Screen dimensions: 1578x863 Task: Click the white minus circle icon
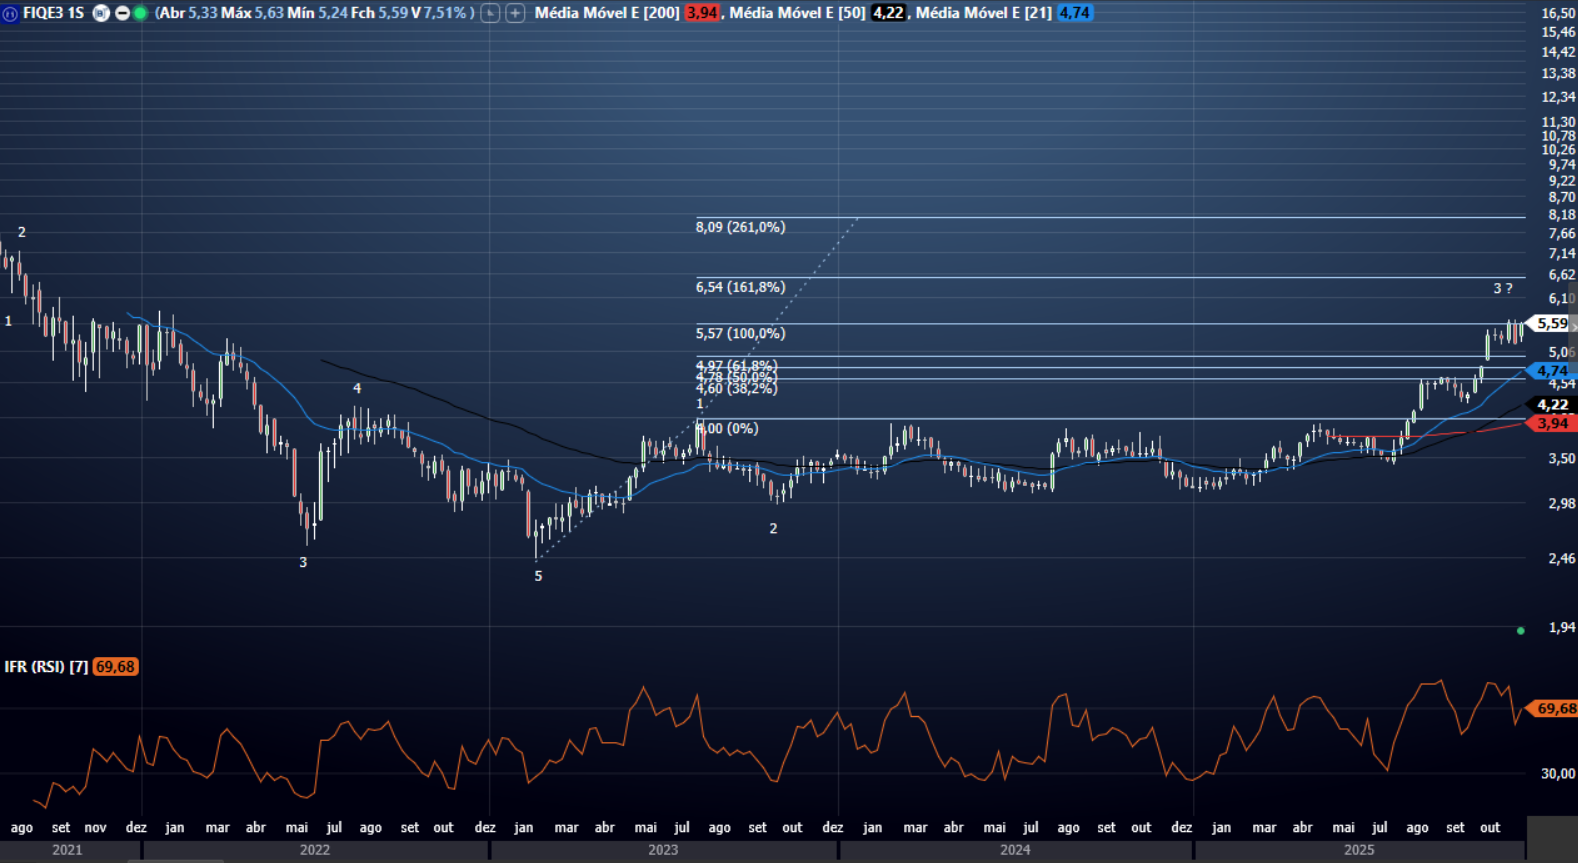pos(122,13)
